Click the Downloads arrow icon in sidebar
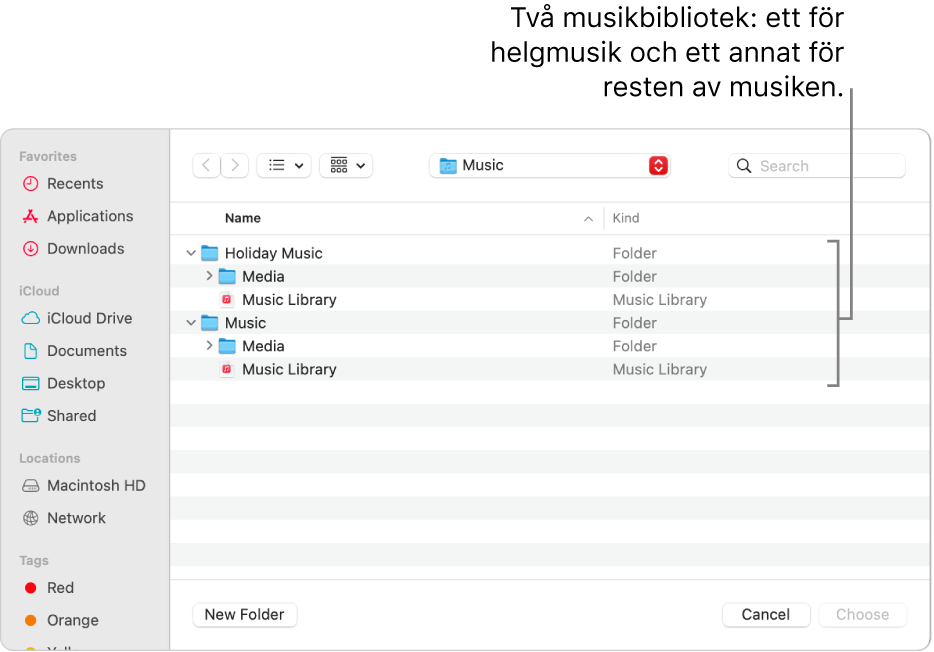This screenshot has height=652, width=934. pos(31,249)
